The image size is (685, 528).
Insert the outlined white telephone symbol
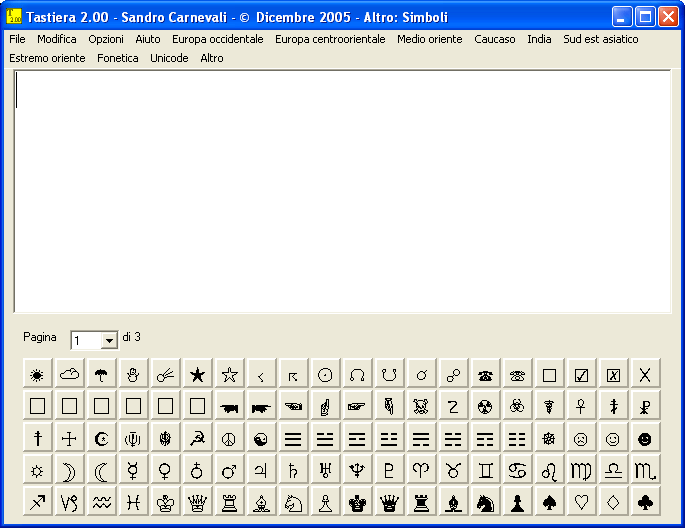coord(517,374)
